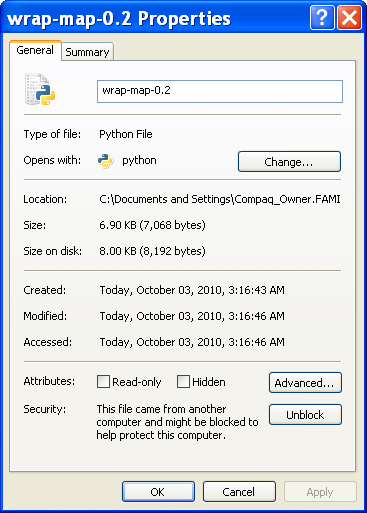
Task: Select the 6.90 KB (7,068 bytes) size value
Action: 152,225
